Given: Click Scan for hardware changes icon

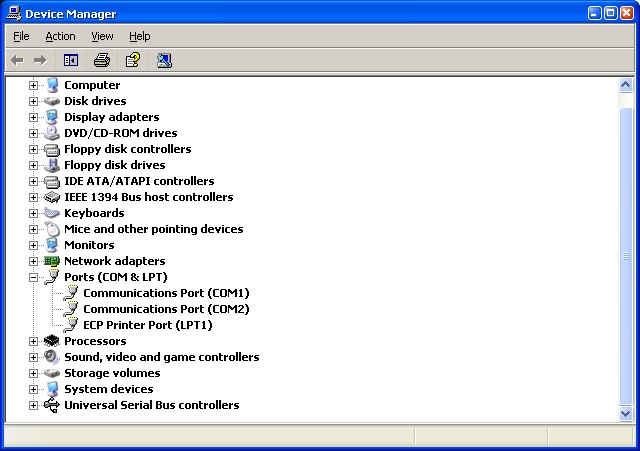Looking at the screenshot, I should 164,60.
